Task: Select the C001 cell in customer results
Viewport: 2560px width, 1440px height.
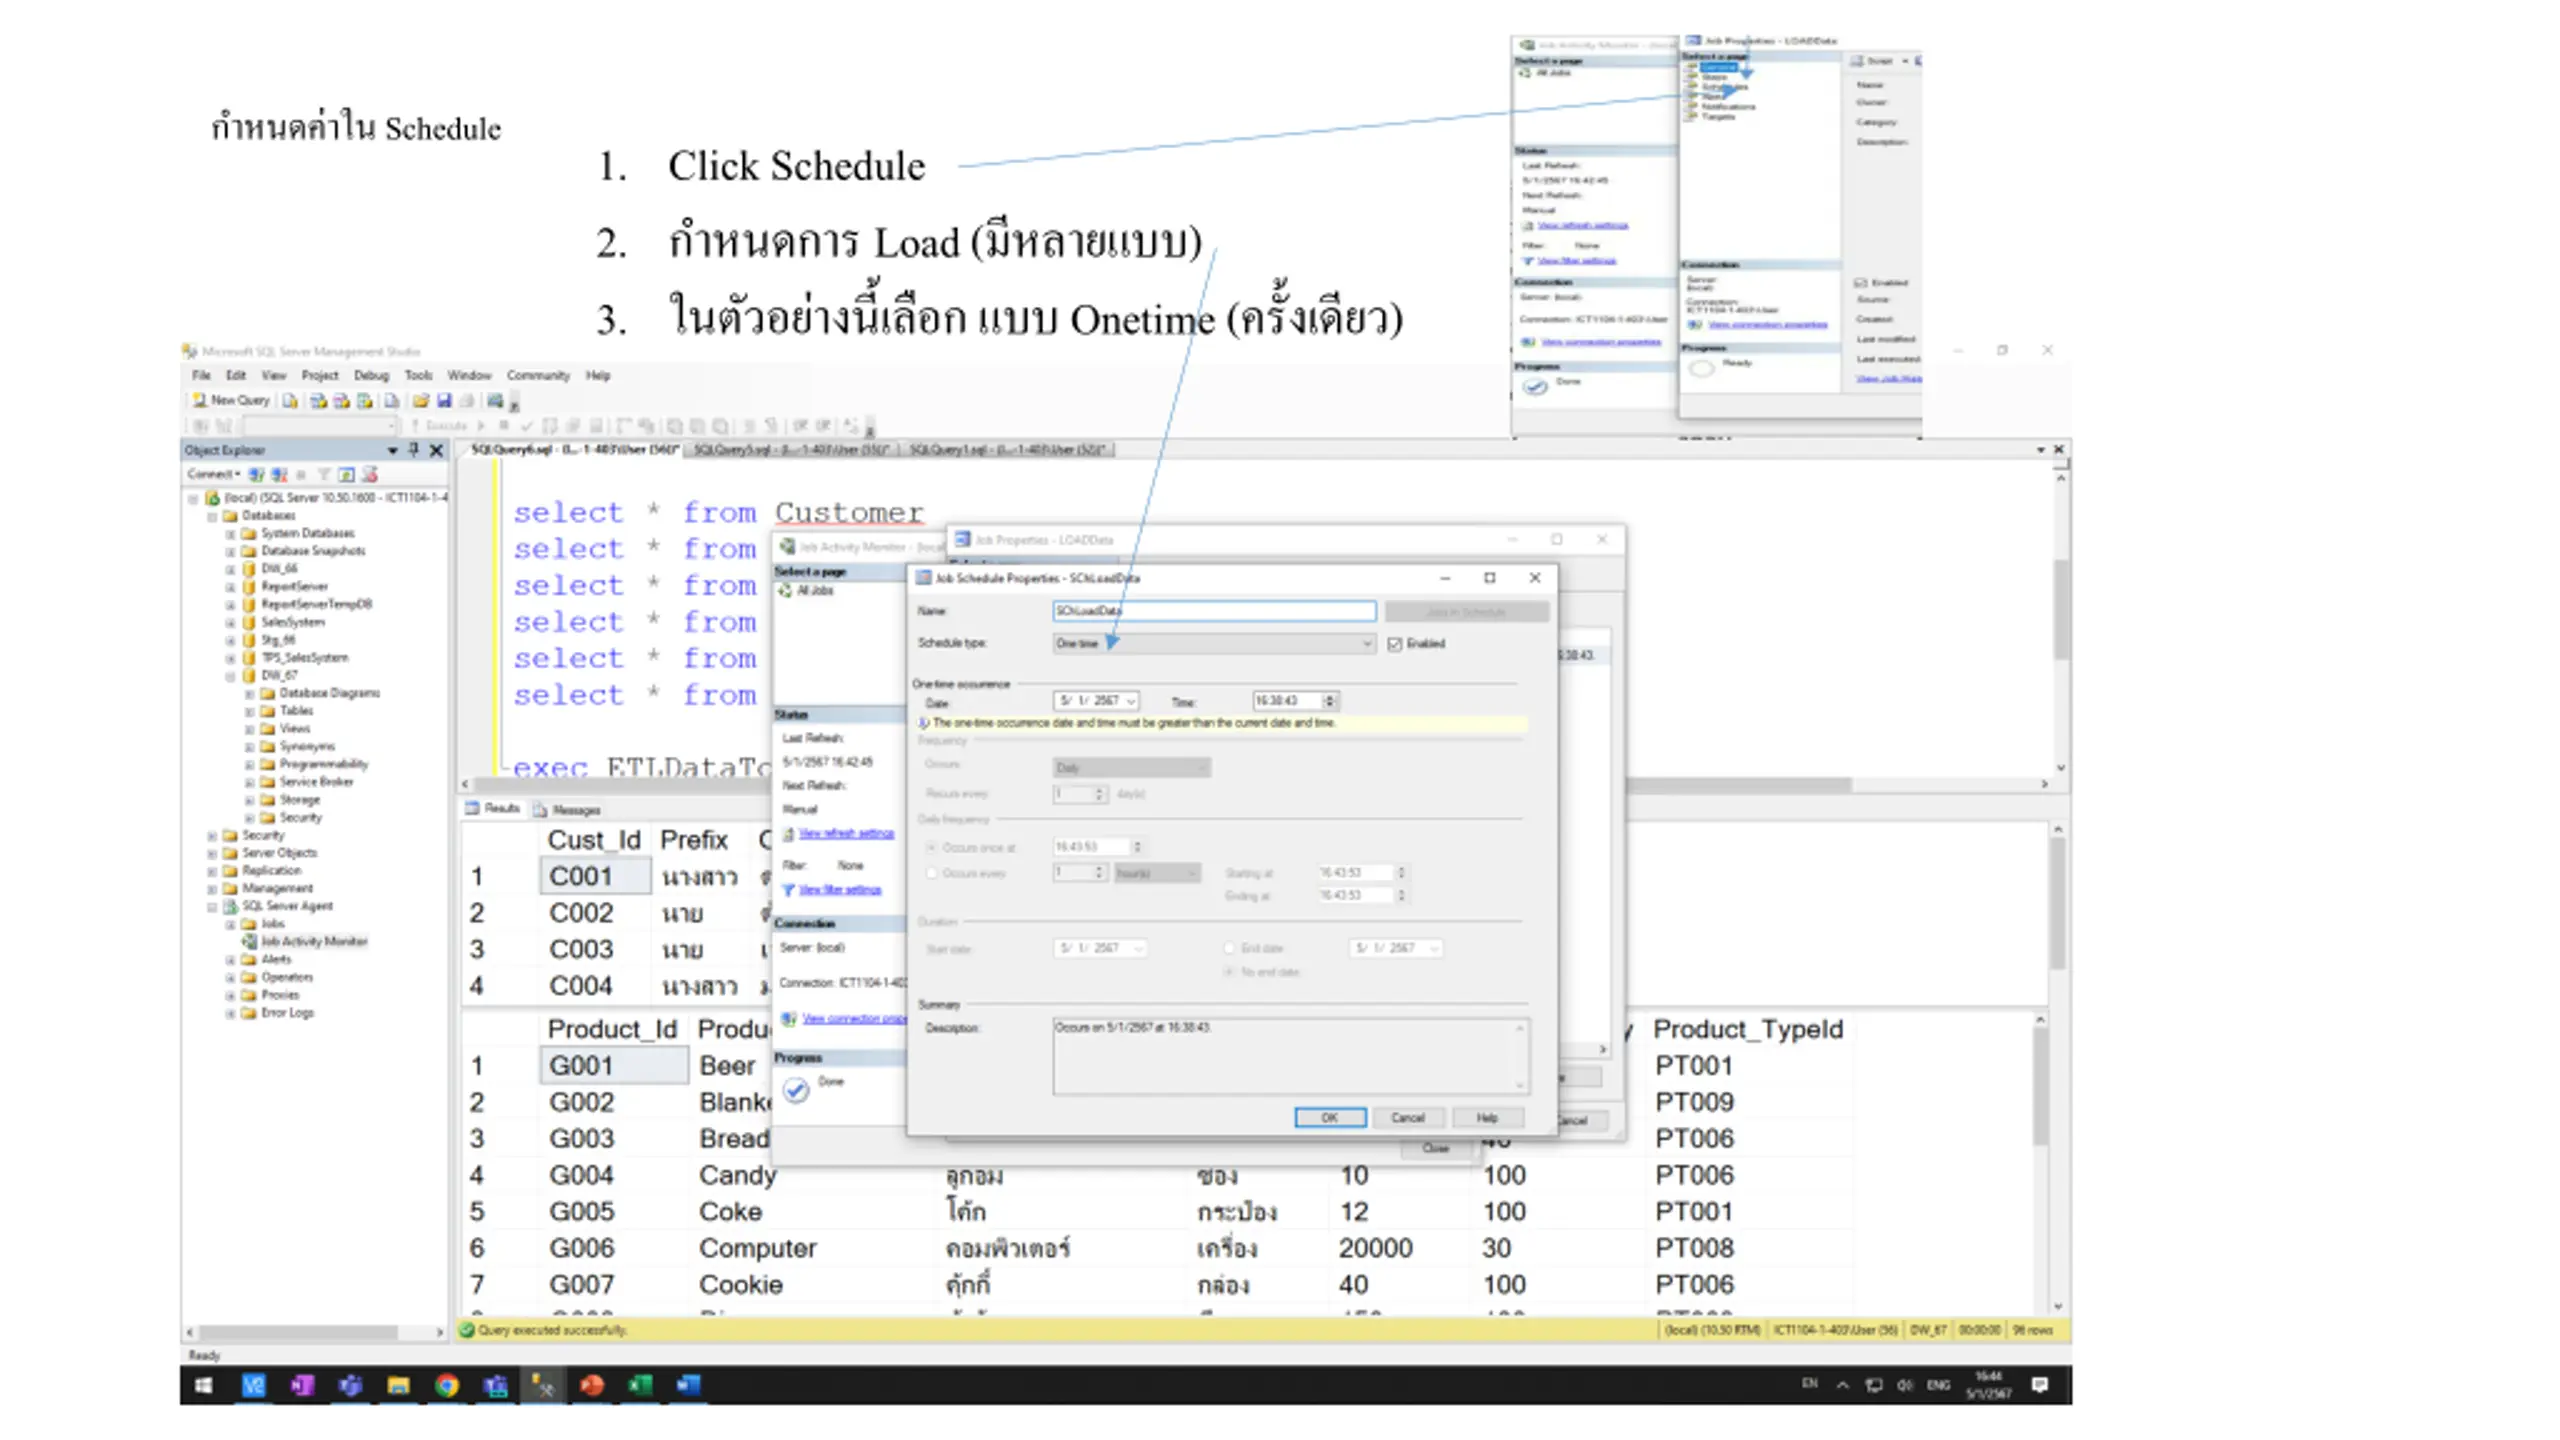Action: point(595,877)
